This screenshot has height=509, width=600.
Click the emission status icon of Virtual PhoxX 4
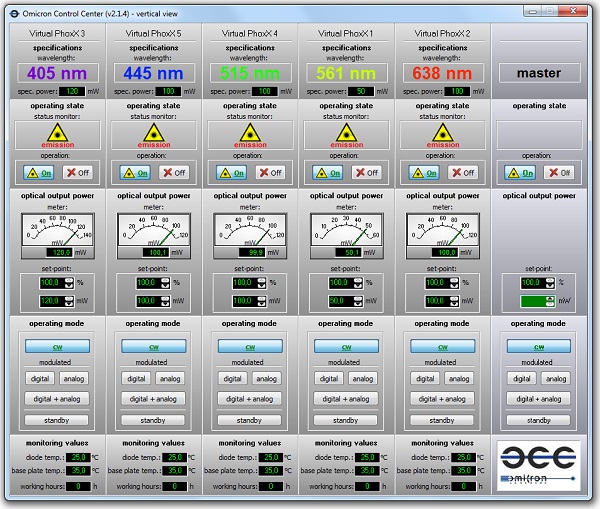click(249, 132)
